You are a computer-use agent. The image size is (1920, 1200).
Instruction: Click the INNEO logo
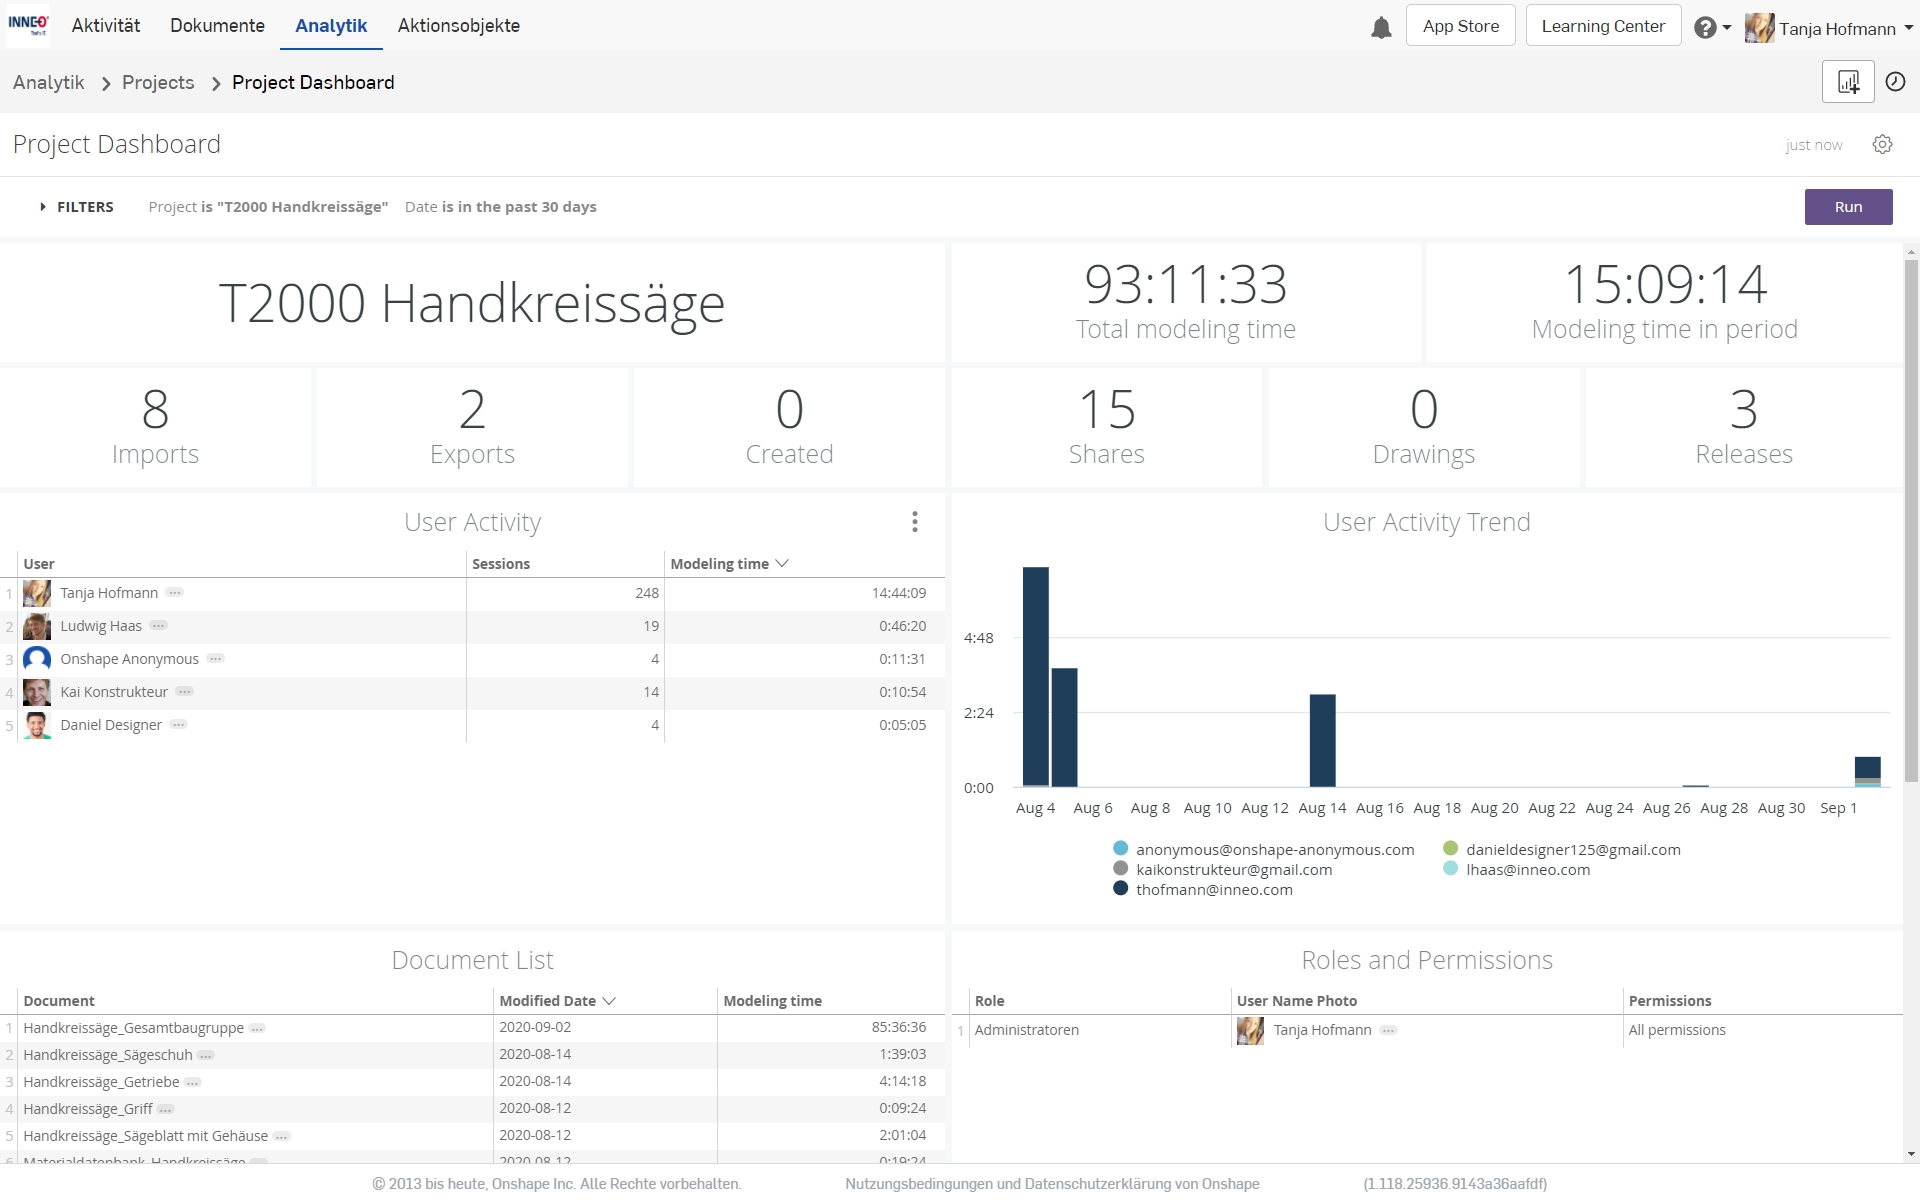click(x=27, y=24)
